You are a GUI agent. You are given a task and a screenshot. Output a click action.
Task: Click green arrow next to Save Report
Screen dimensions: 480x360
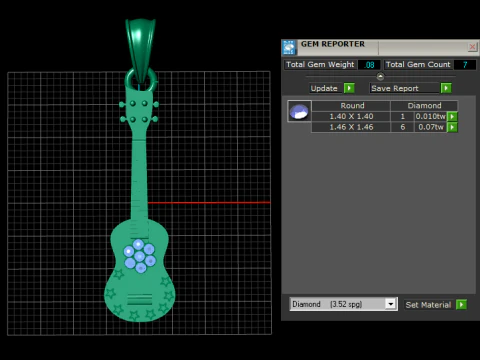[446, 88]
